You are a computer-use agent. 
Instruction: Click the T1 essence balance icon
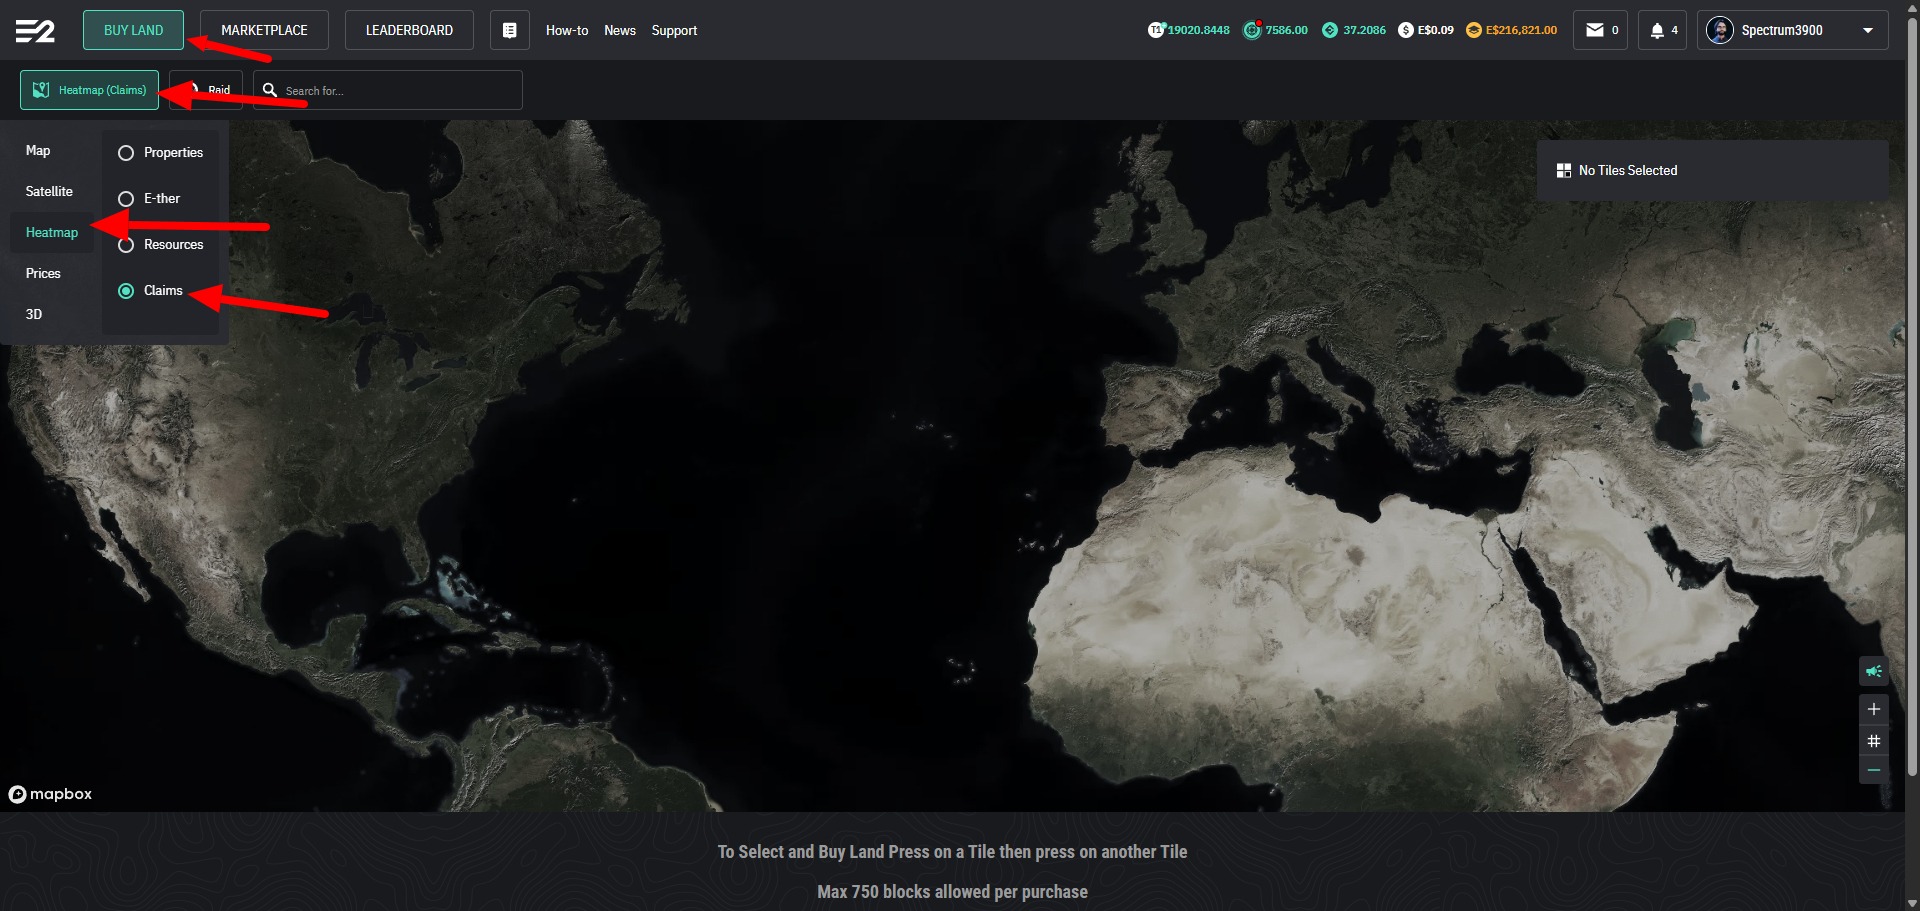click(x=1156, y=30)
